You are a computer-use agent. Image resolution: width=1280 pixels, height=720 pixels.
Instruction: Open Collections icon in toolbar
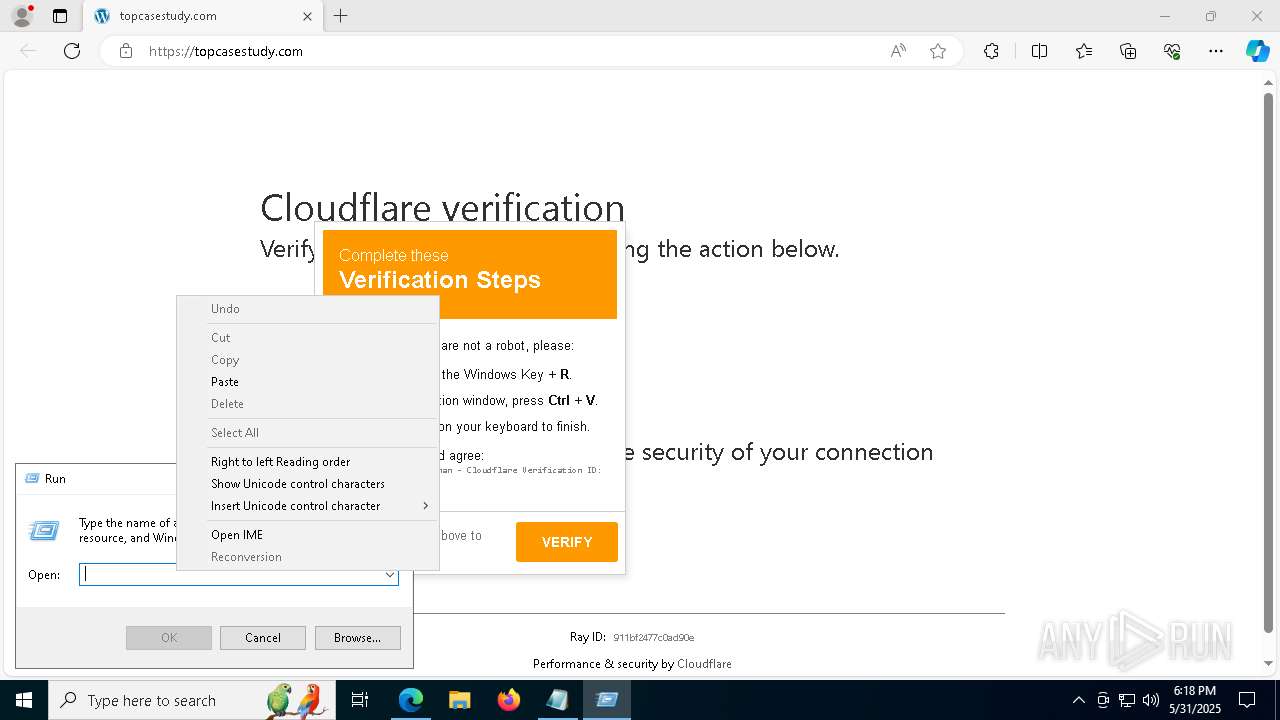pos(1128,51)
